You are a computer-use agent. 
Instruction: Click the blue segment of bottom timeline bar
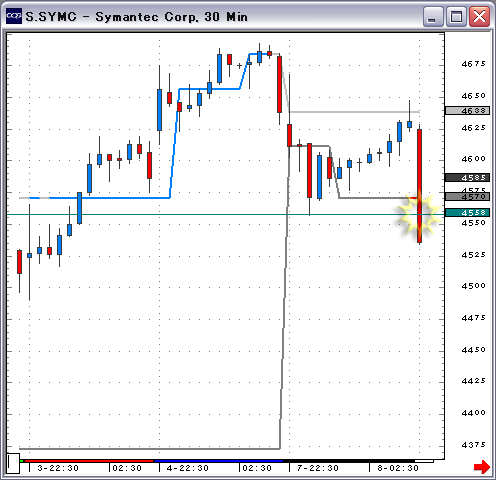pyautogui.click(x=219, y=461)
